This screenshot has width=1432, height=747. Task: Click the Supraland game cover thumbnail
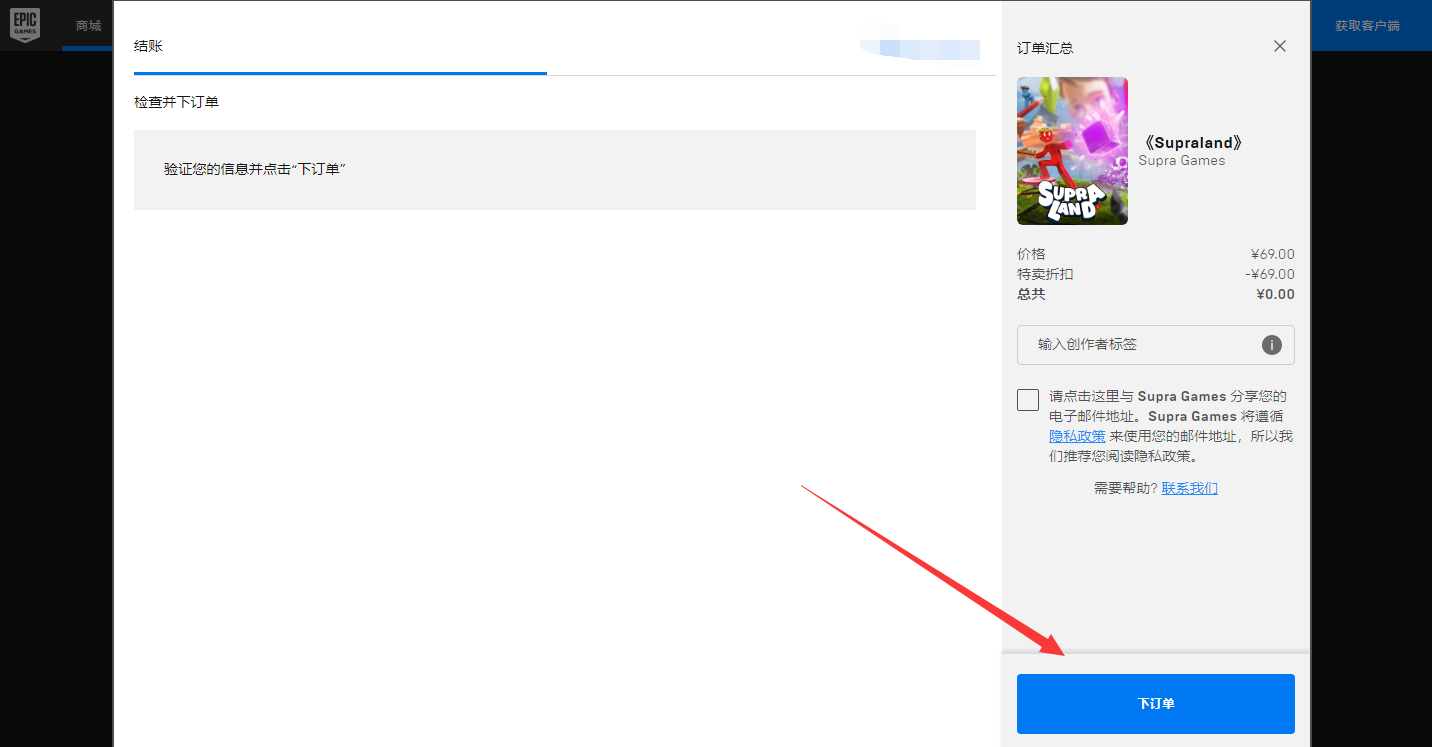pos(1072,151)
